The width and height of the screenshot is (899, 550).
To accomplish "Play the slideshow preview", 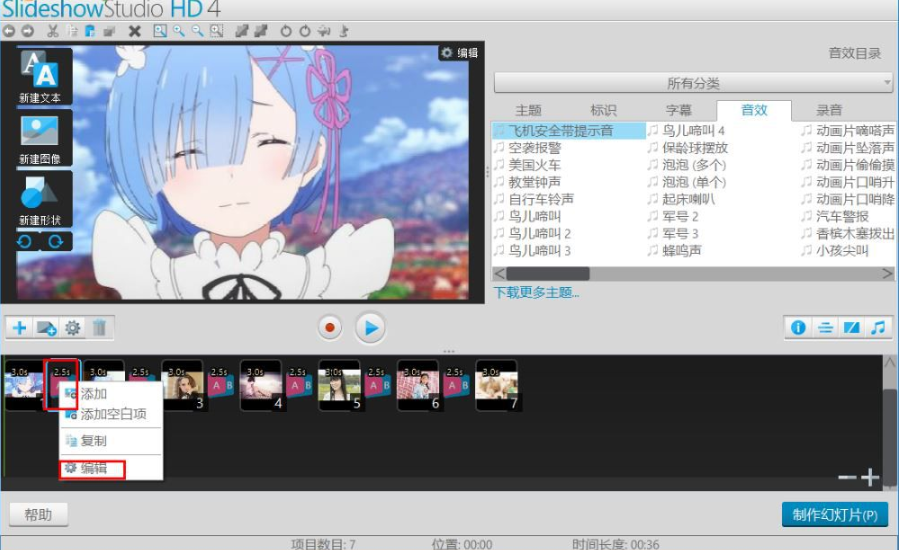I will pyautogui.click(x=370, y=327).
